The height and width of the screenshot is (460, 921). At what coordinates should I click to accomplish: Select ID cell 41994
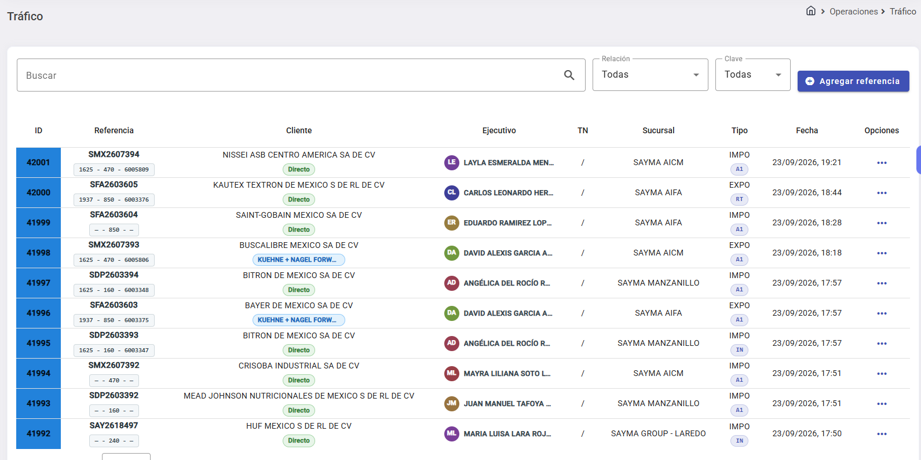pyautogui.click(x=38, y=374)
